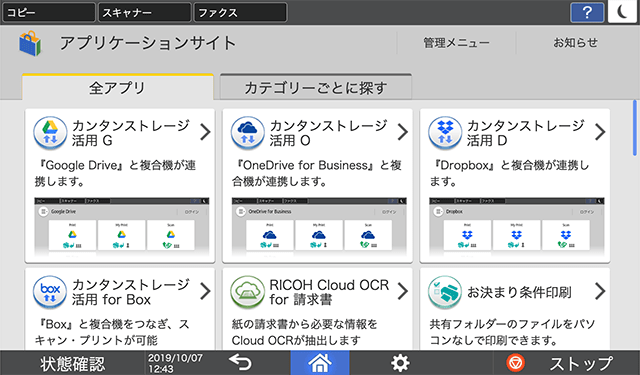The width and height of the screenshot is (640, 375).
Task: Open 管理メニュー
Action: point(456,43)
